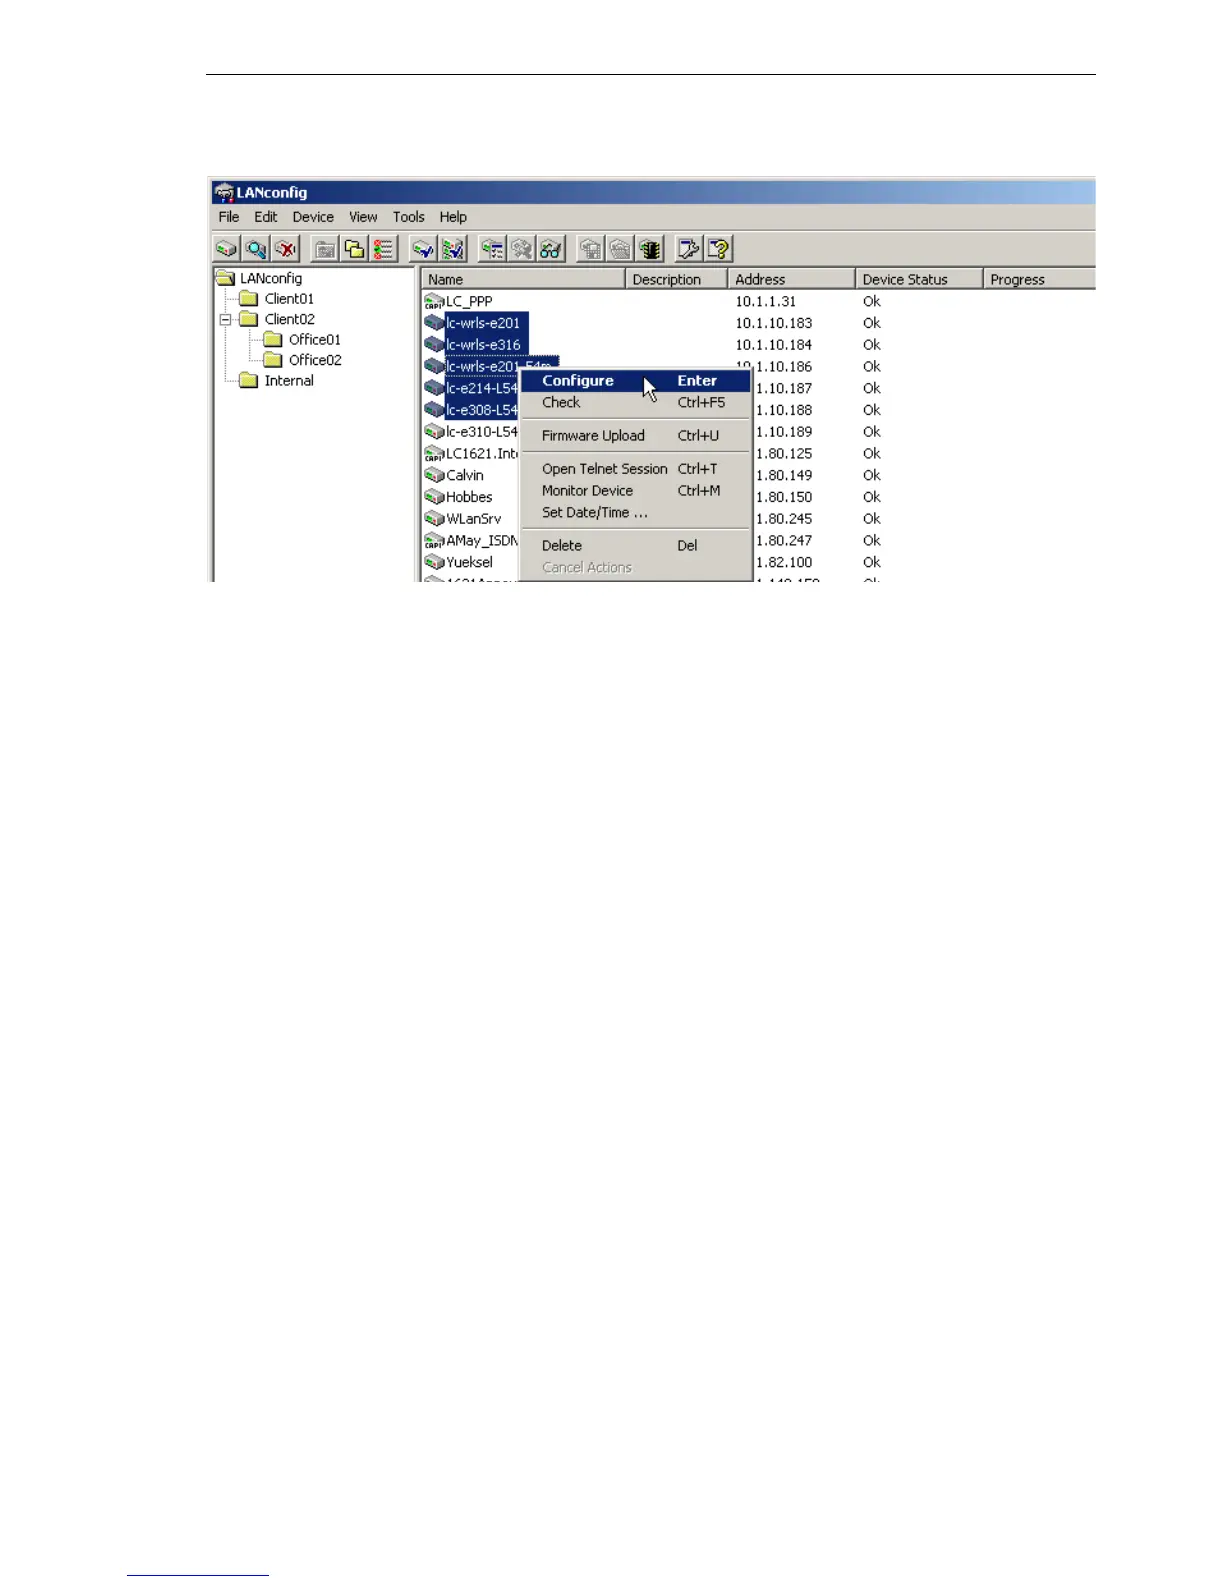Select the LANconfig root folder in tree
Viewport: 1224px width, 1584px height.
(271, 278)
